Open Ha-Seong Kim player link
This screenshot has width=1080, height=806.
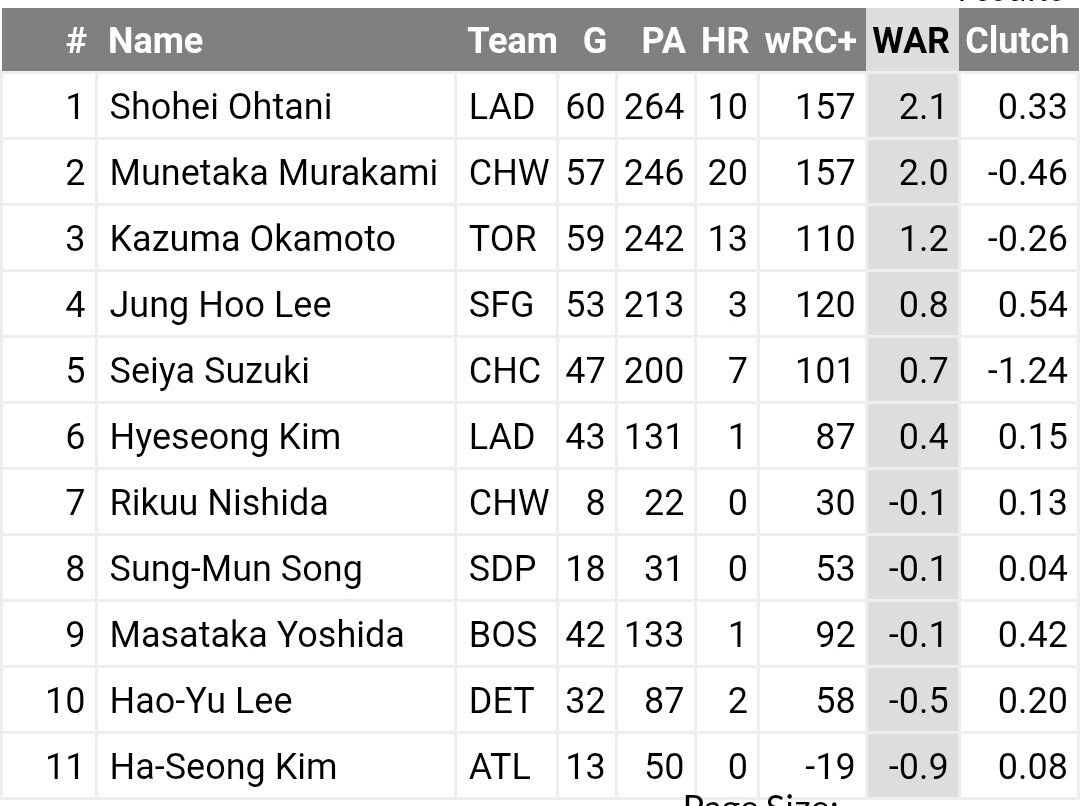click(223, 767)
